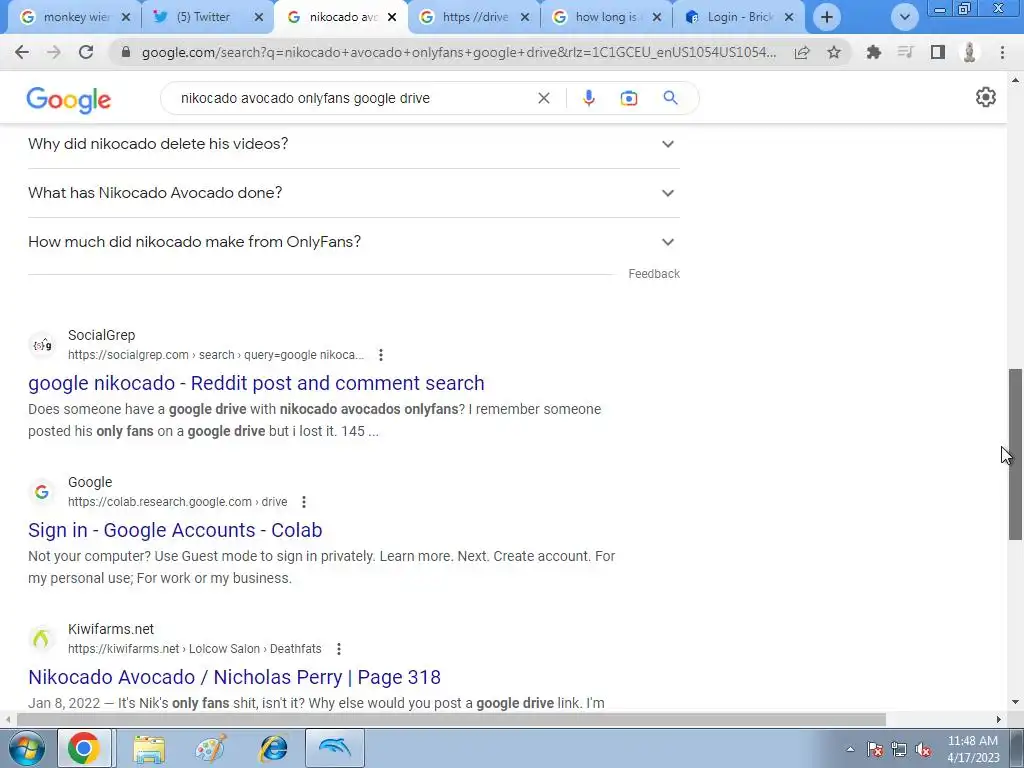Open Windows Explorer folder in taskbar
1024x768 pixels.
149,748
